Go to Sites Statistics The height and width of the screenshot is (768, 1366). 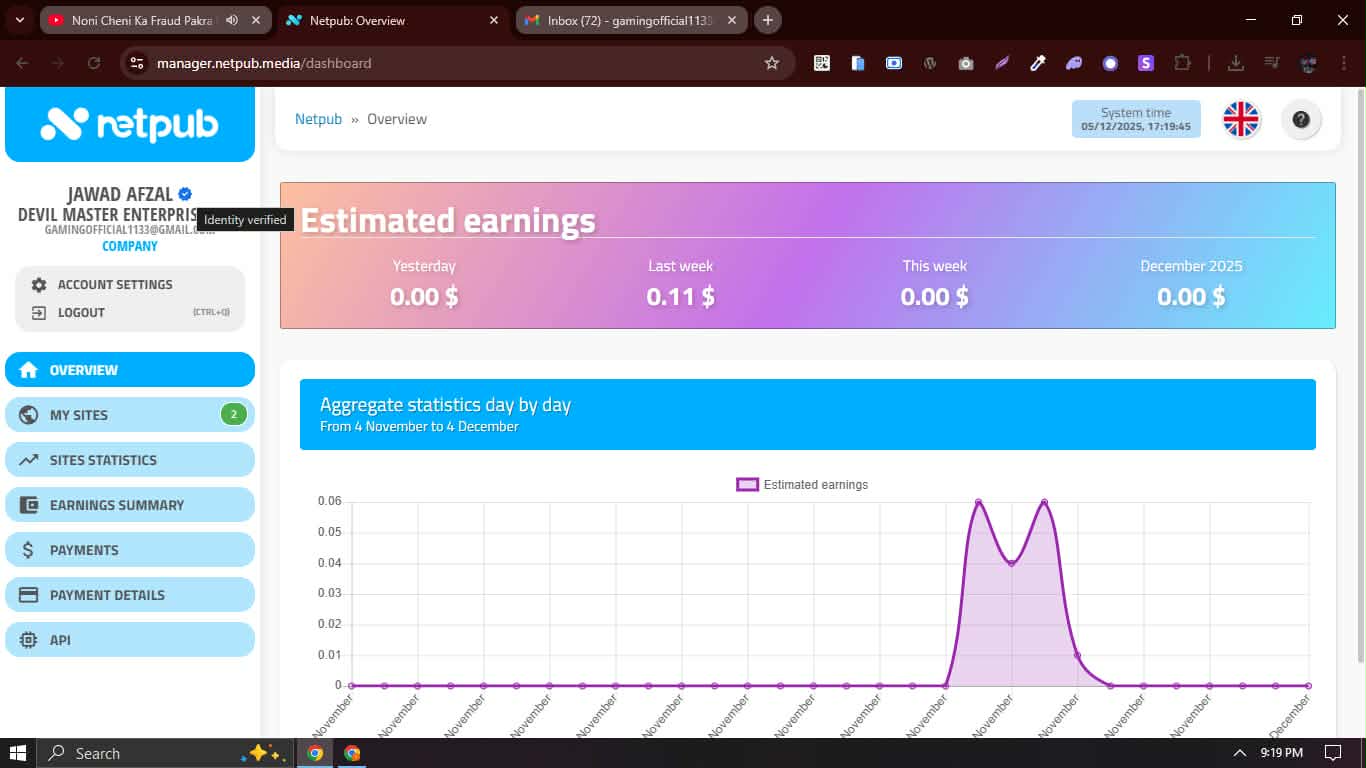130,460
